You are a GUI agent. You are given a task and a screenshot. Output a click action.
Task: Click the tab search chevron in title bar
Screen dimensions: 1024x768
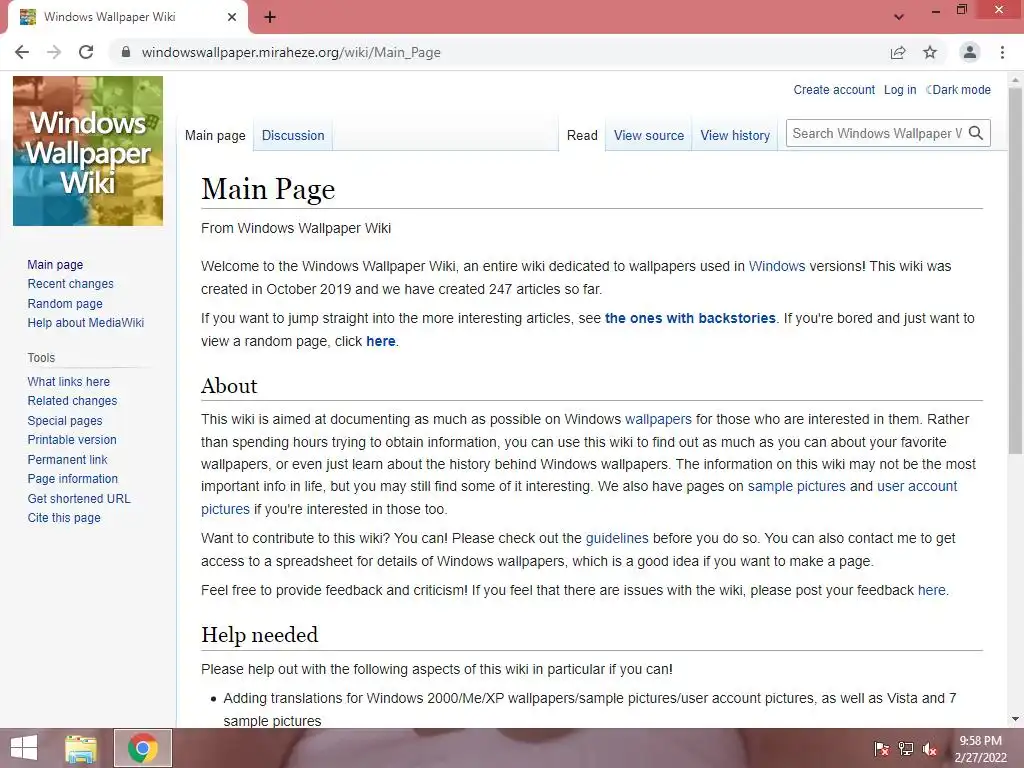(899, 17)
